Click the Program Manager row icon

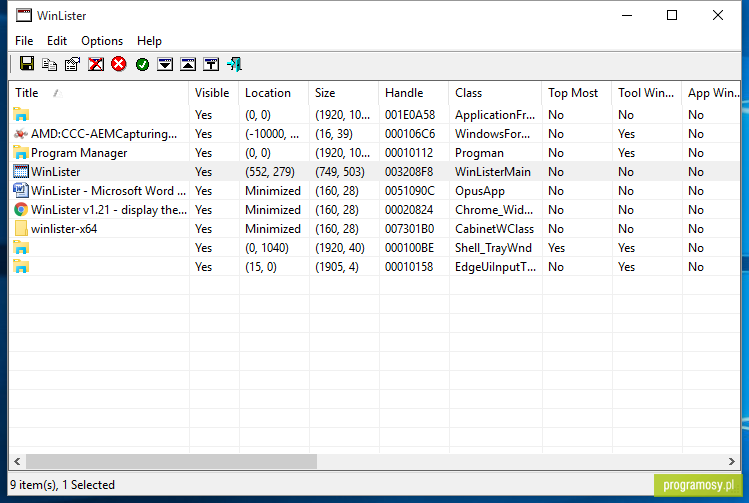point(21,153)
